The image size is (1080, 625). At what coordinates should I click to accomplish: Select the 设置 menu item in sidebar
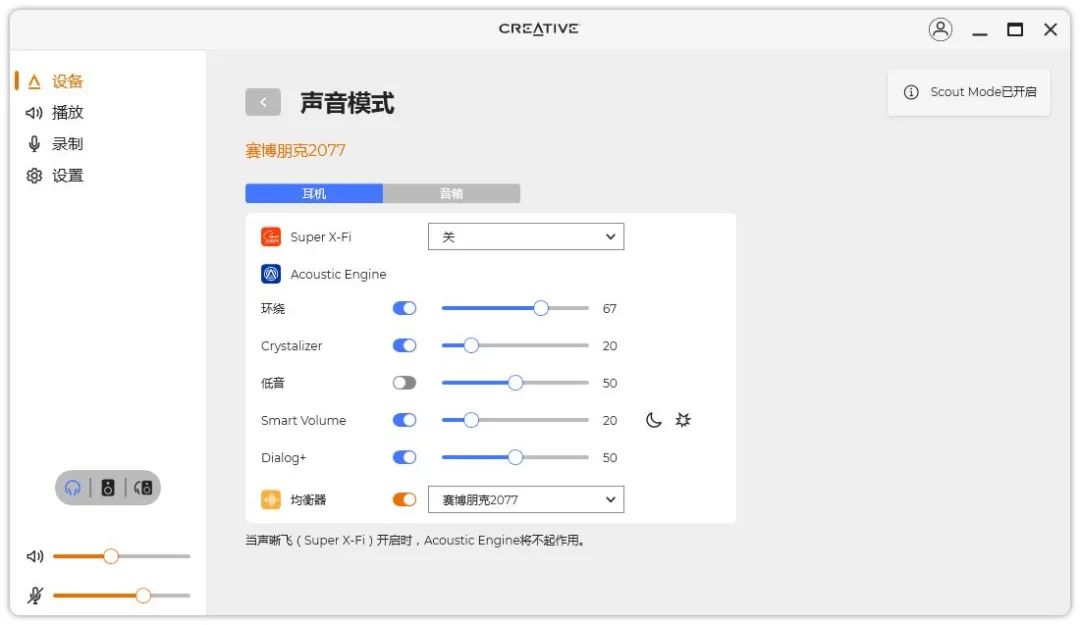58,174
